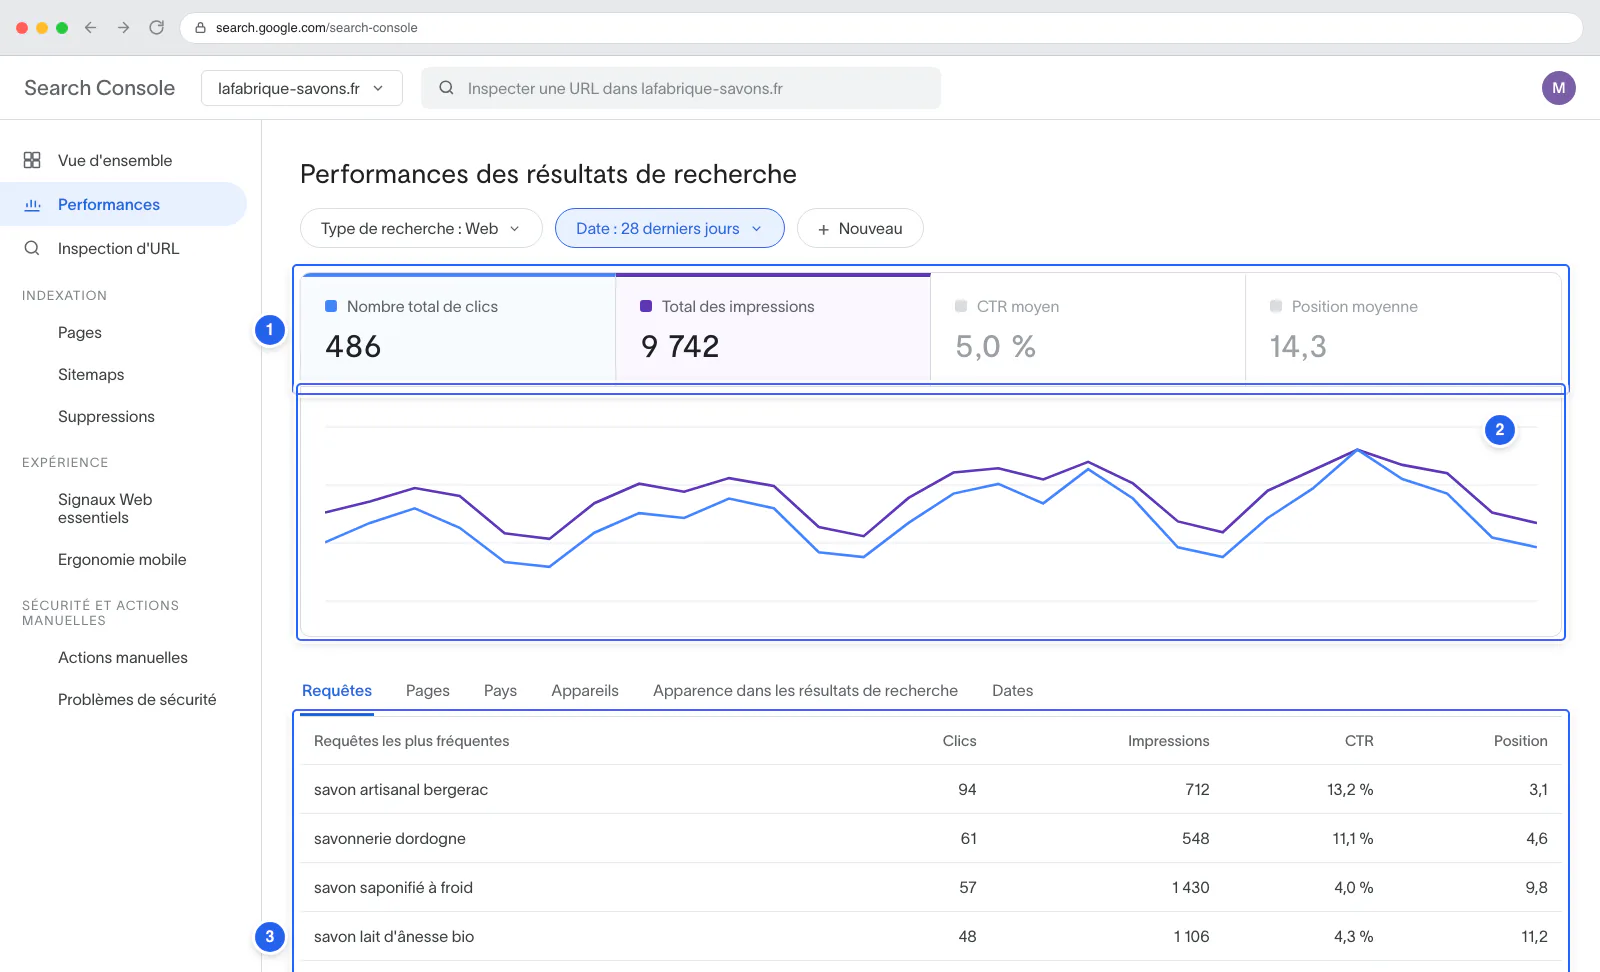This screenshot has width=1600, height=972.
Task: Click the browser forward arrow
Action: (124, 28)
